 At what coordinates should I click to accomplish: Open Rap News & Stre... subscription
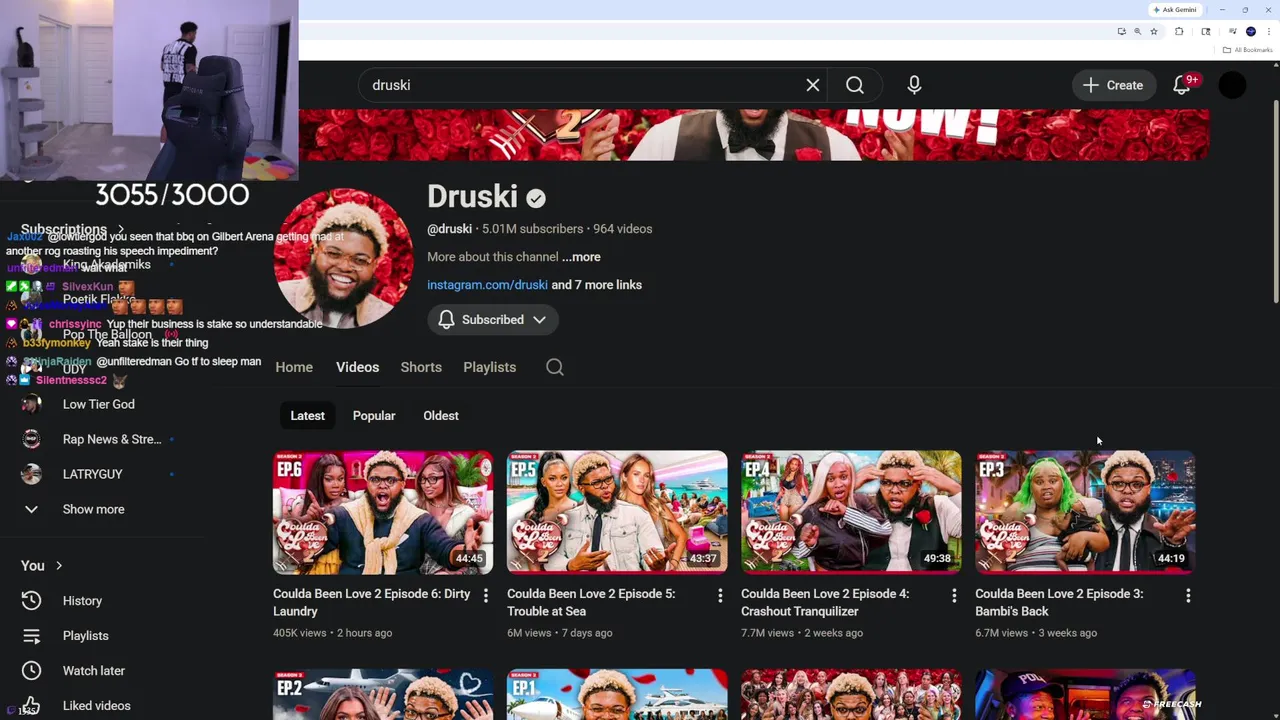(x=111, y=439)
